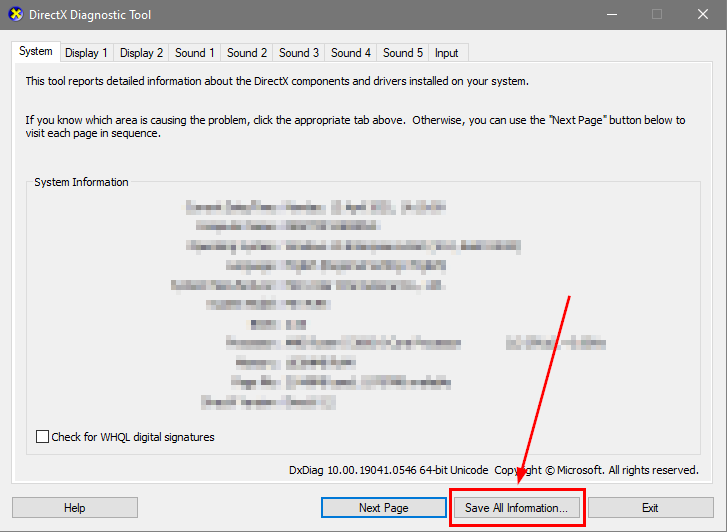This screenshot has height=532, width=727.
Task: Minimize the DirectX Diagnostic Tool window
Action: click(609, 15)
